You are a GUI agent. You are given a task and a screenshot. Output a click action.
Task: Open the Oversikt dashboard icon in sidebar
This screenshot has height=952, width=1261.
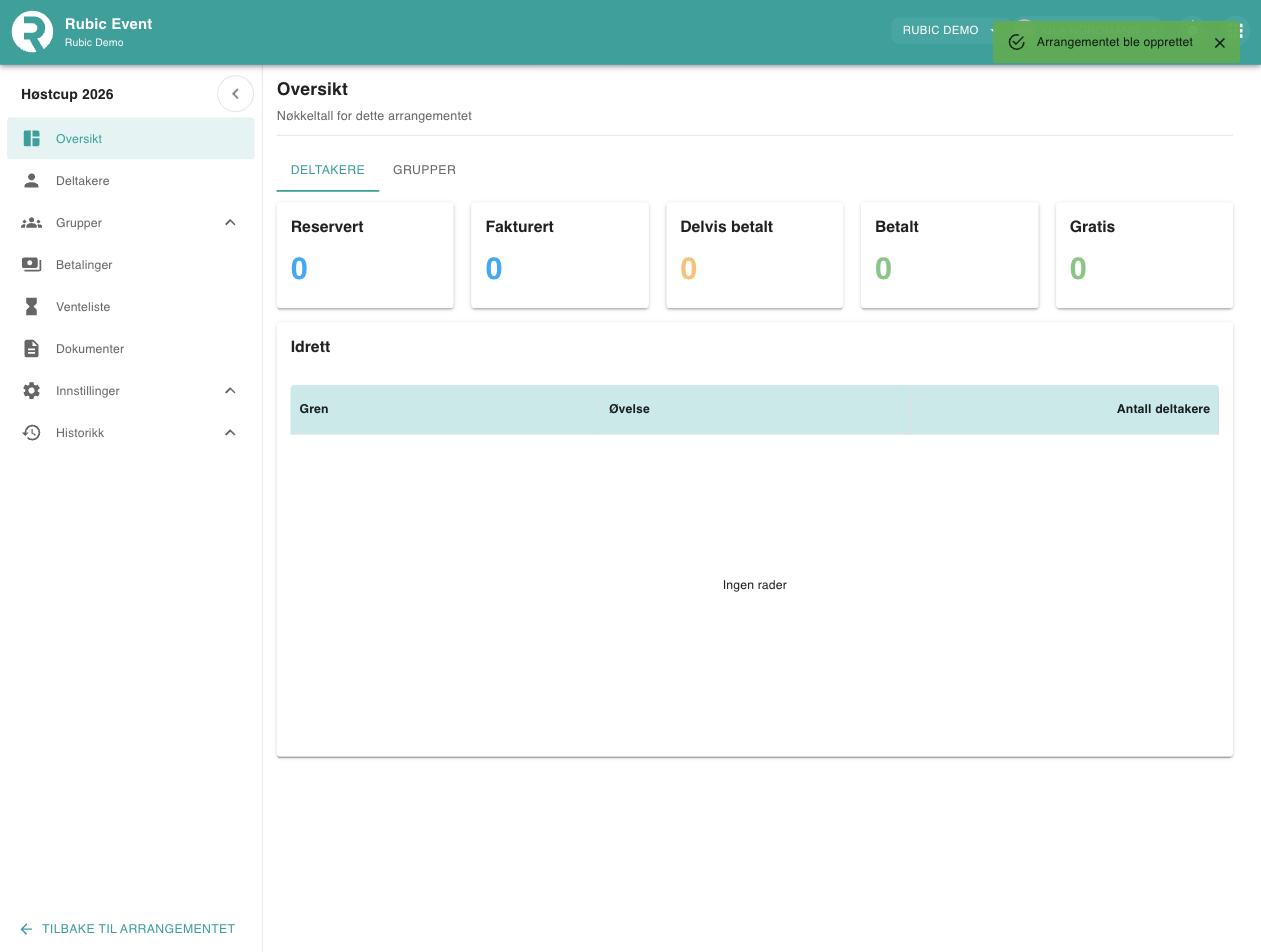click(x=32, y=139)
